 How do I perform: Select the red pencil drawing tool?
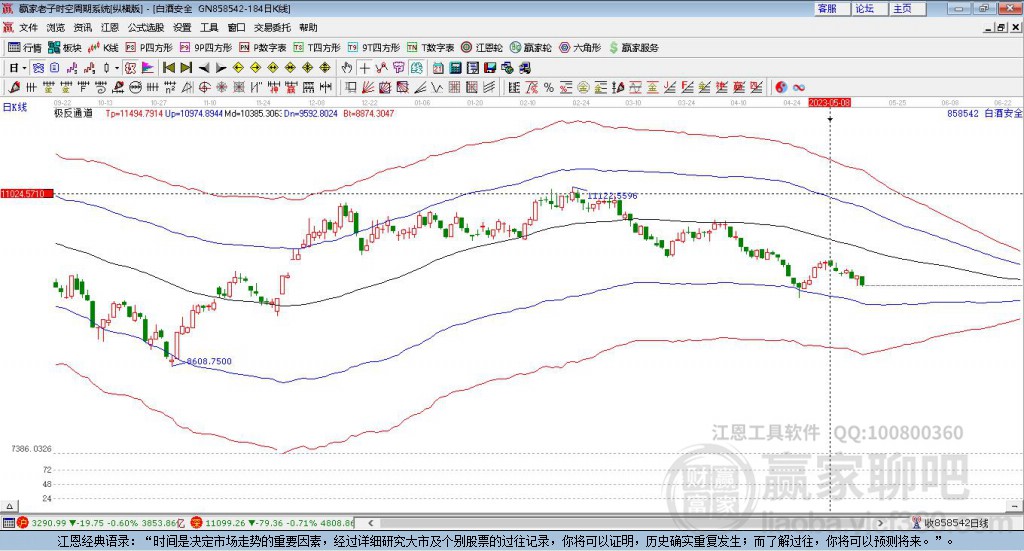(14, 87)
